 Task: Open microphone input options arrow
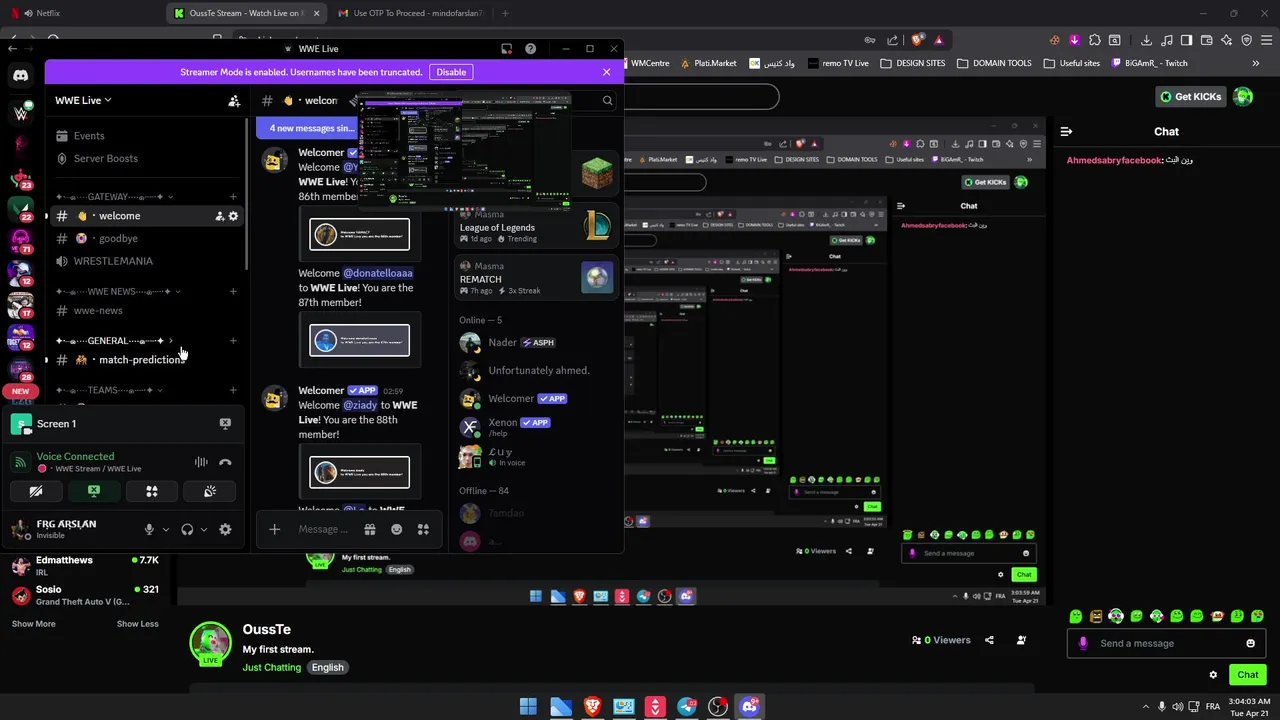point(165,529)
